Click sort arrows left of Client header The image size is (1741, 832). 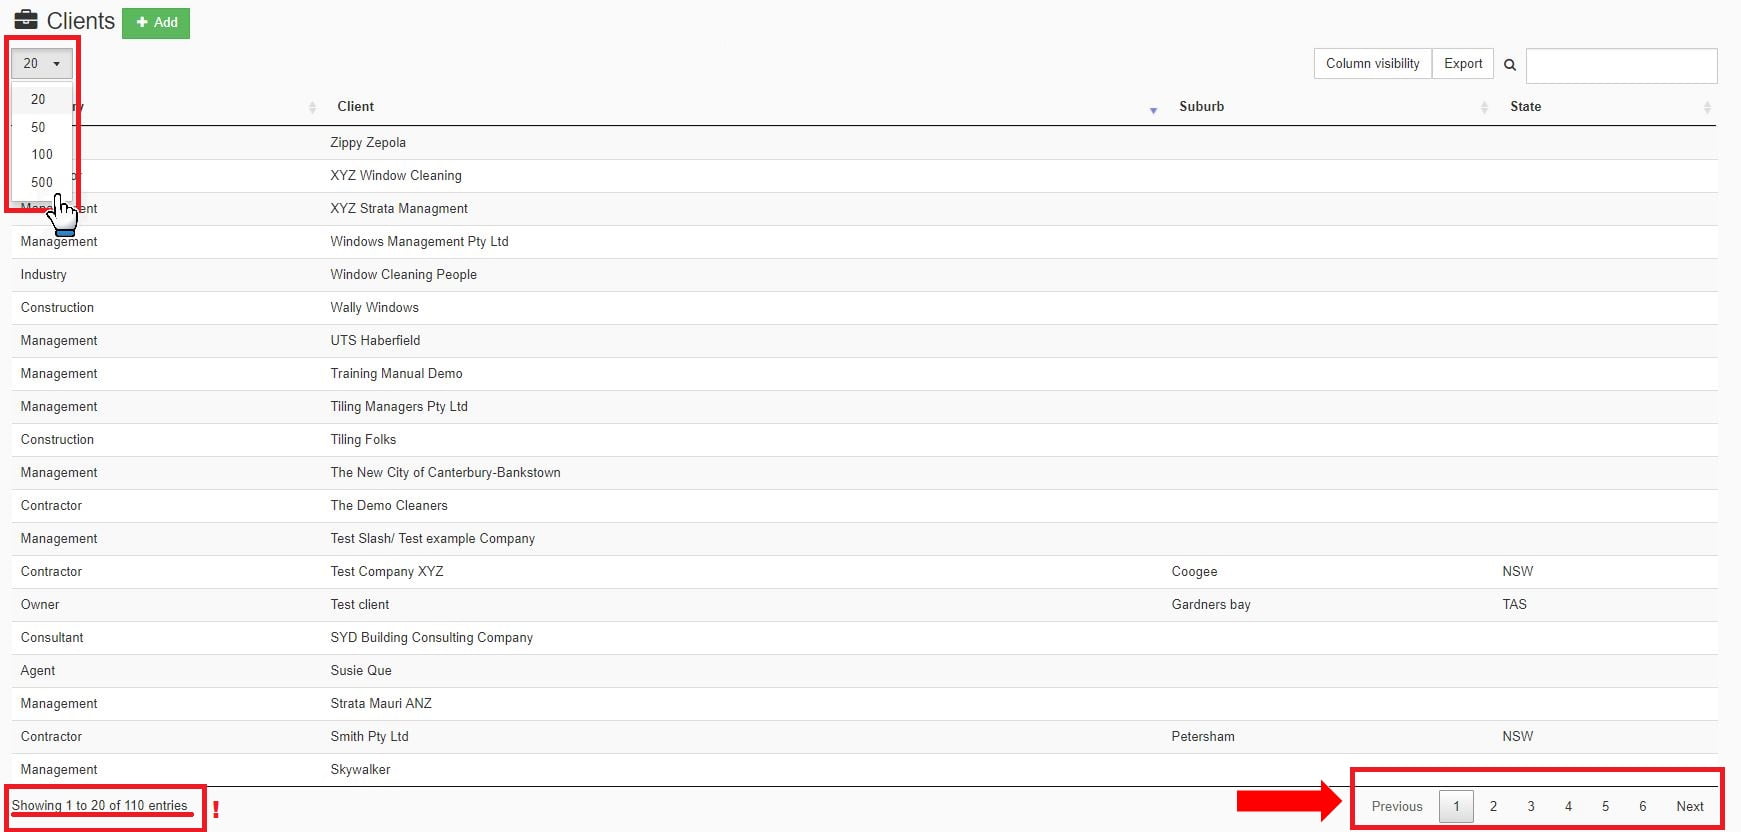click(312, 107)
